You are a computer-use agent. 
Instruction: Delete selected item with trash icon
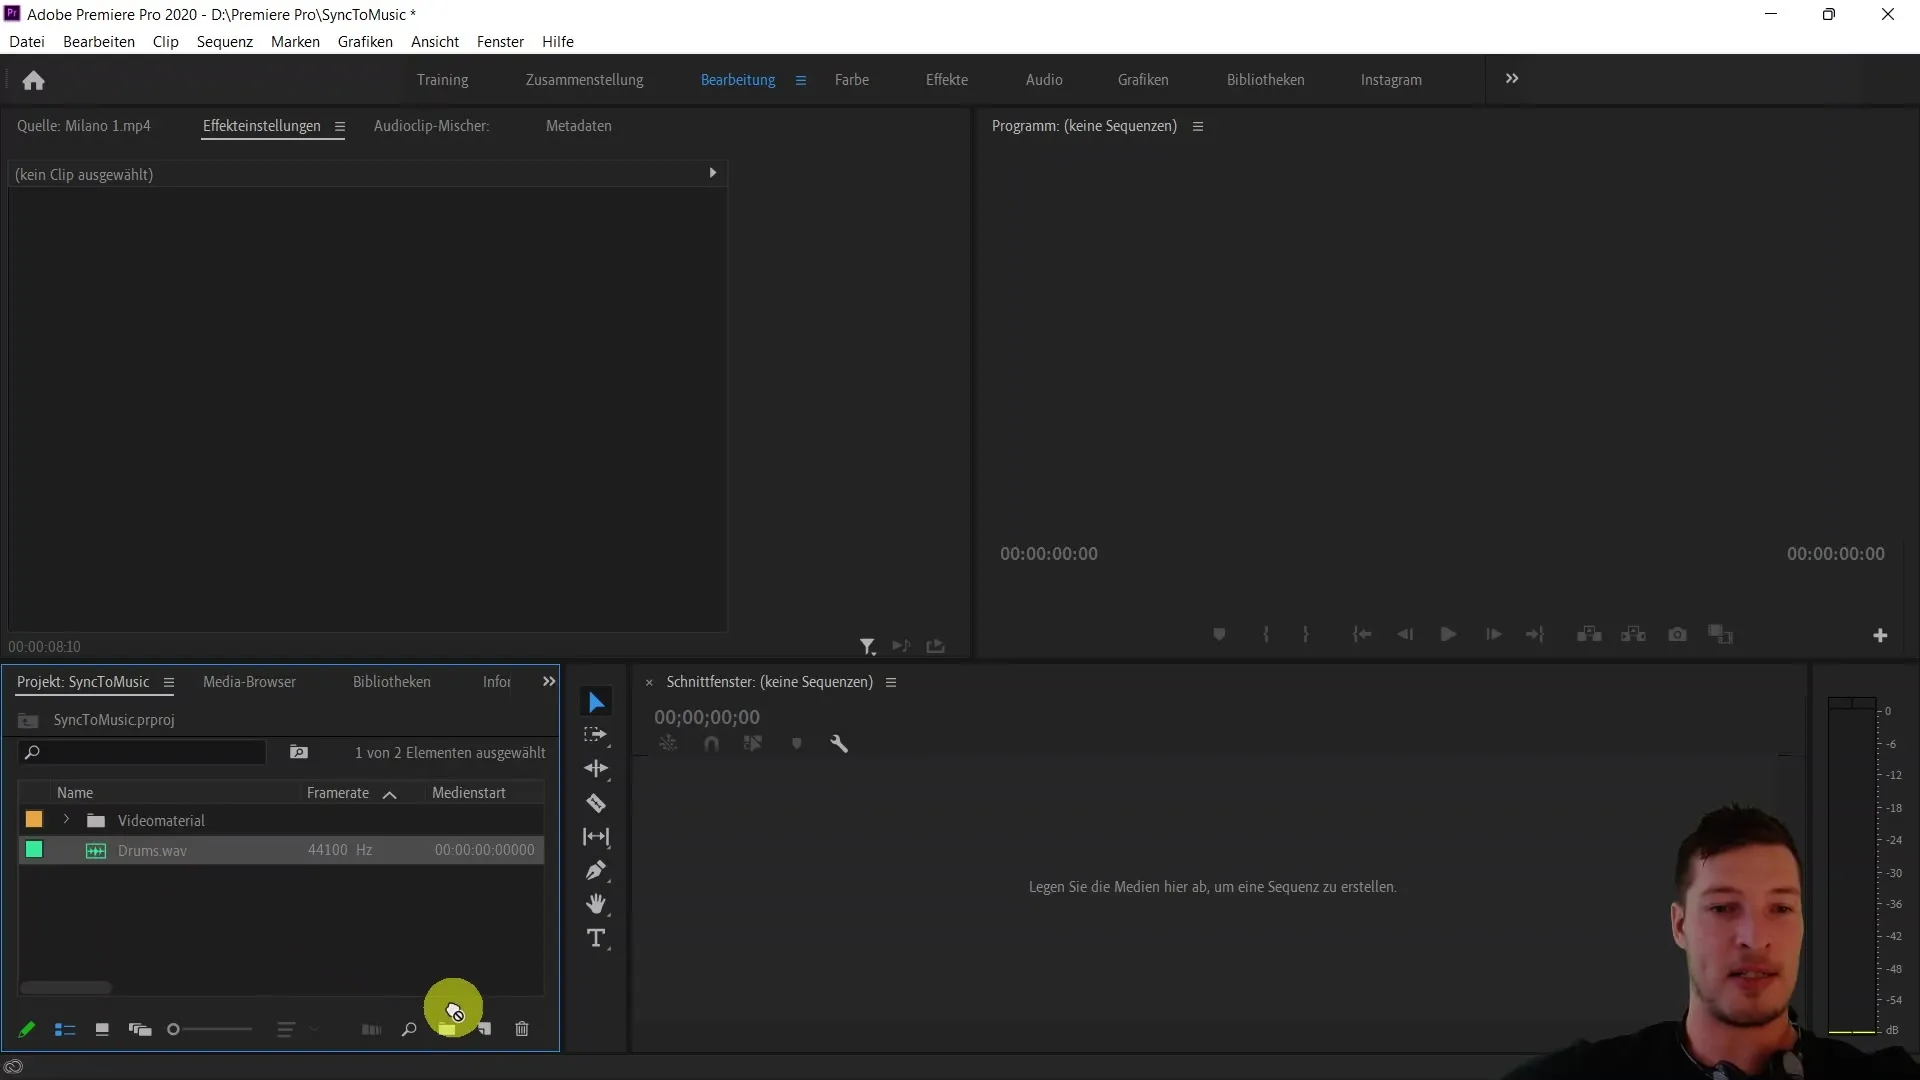coord(522,1029)
